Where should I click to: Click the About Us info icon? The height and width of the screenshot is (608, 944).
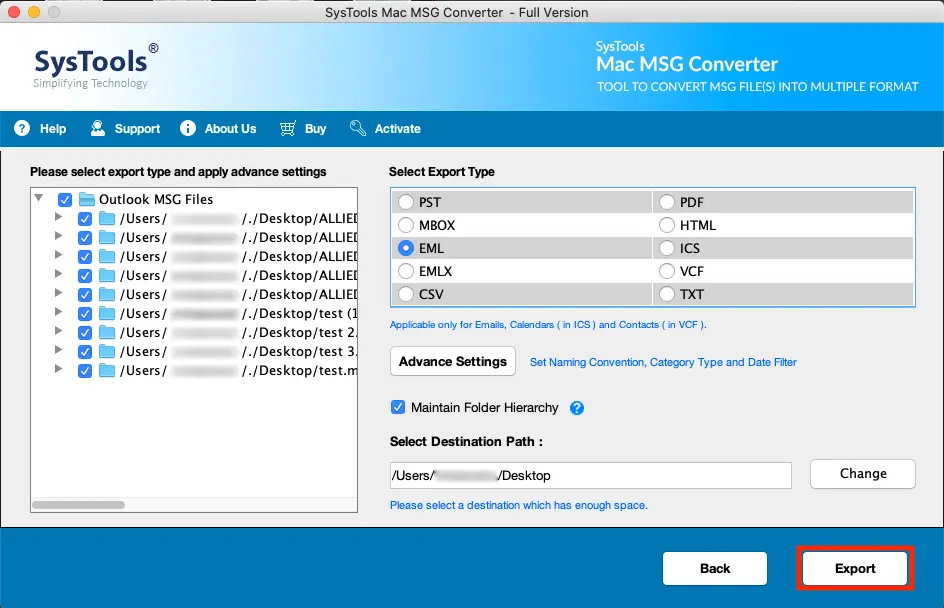[x=186, y=128]
